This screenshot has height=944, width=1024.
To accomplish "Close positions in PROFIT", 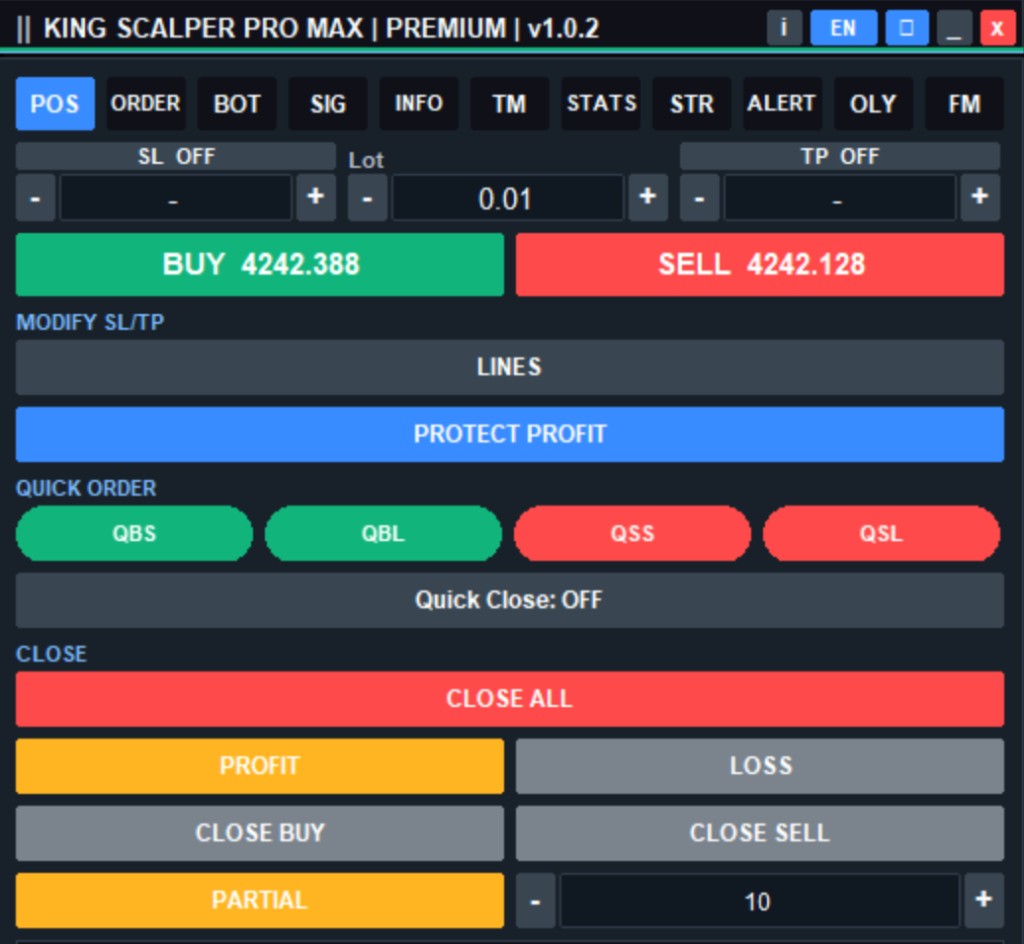I will coord(260,766).
